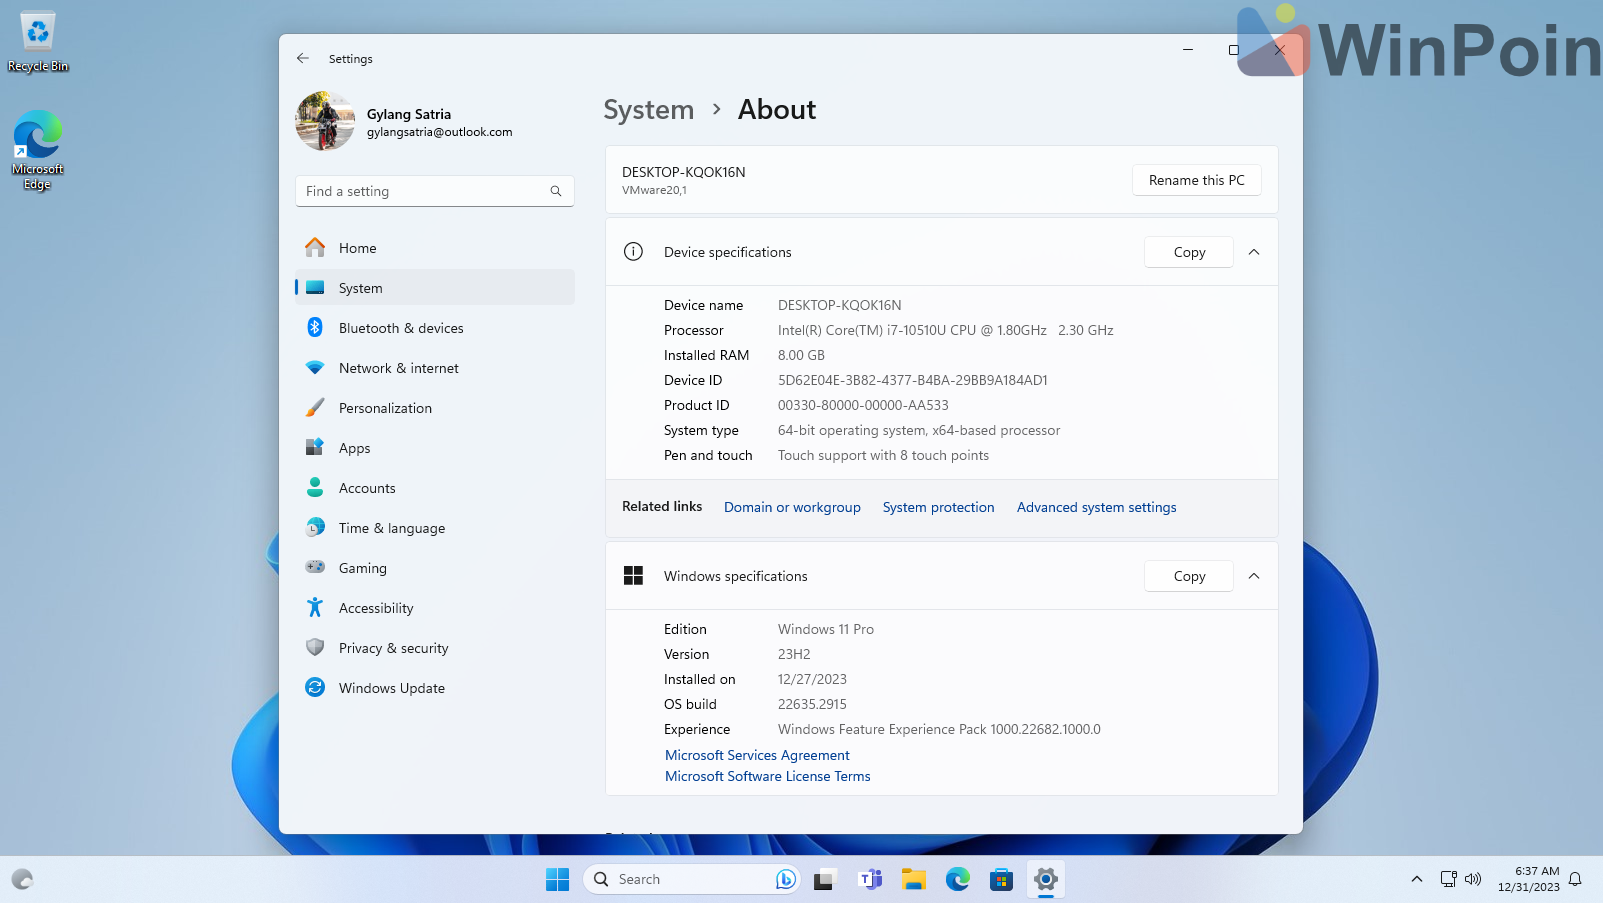Click the Find a setting search box
This screenshot has width=1603, height=903.
[425, 191]
